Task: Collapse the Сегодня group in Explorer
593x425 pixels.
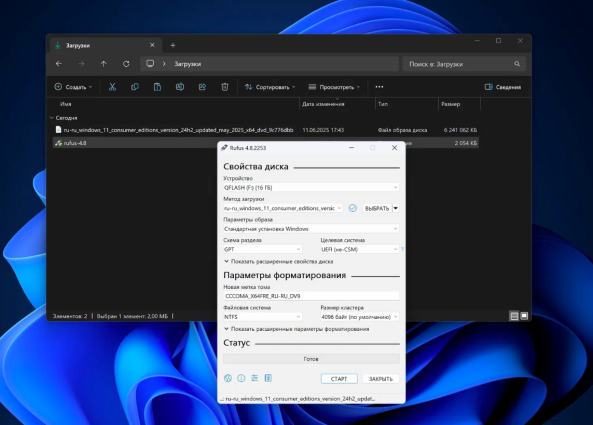Action: pyautogui.click(x=51, y=118)
